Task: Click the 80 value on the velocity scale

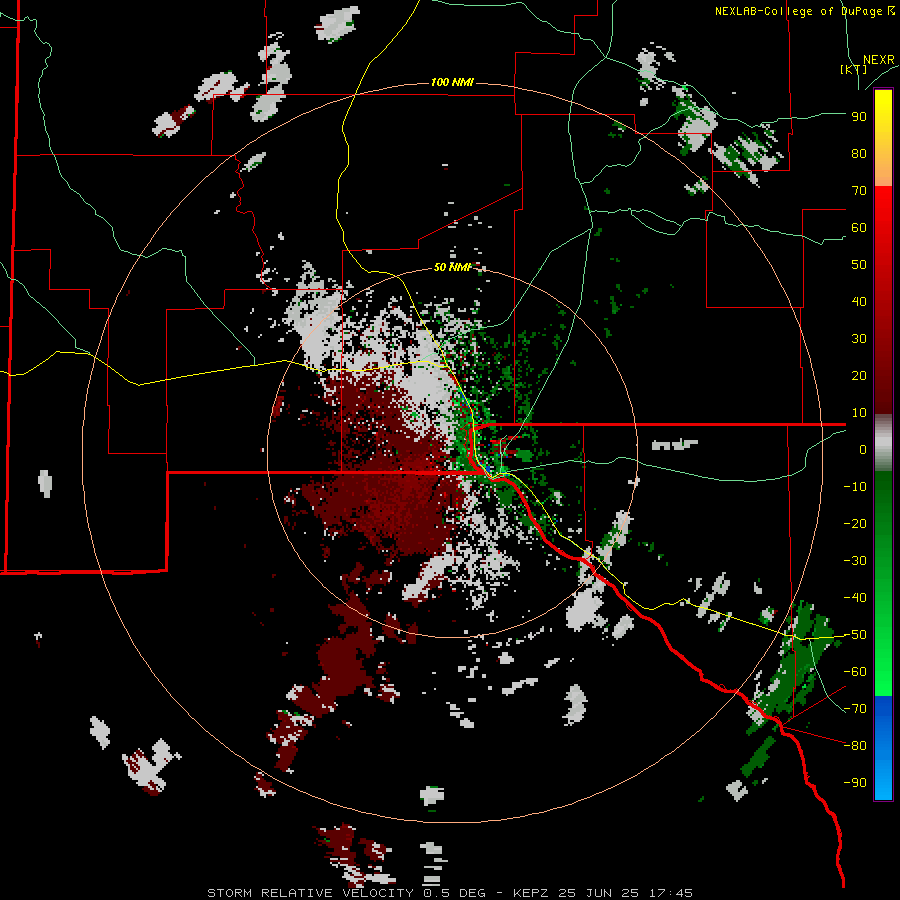Action: click(x=859, y=154)
